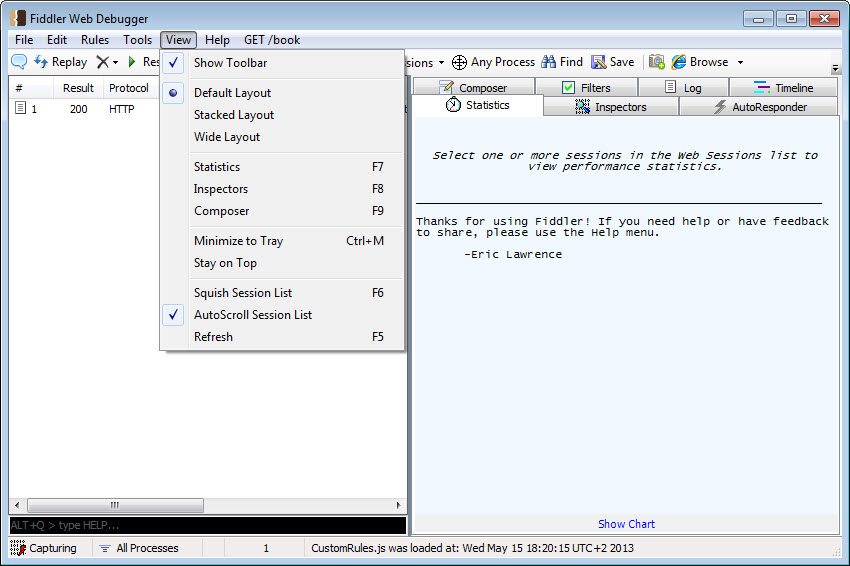
Task: Click the Composer tab pencil icon
Action: click(446, 87)
